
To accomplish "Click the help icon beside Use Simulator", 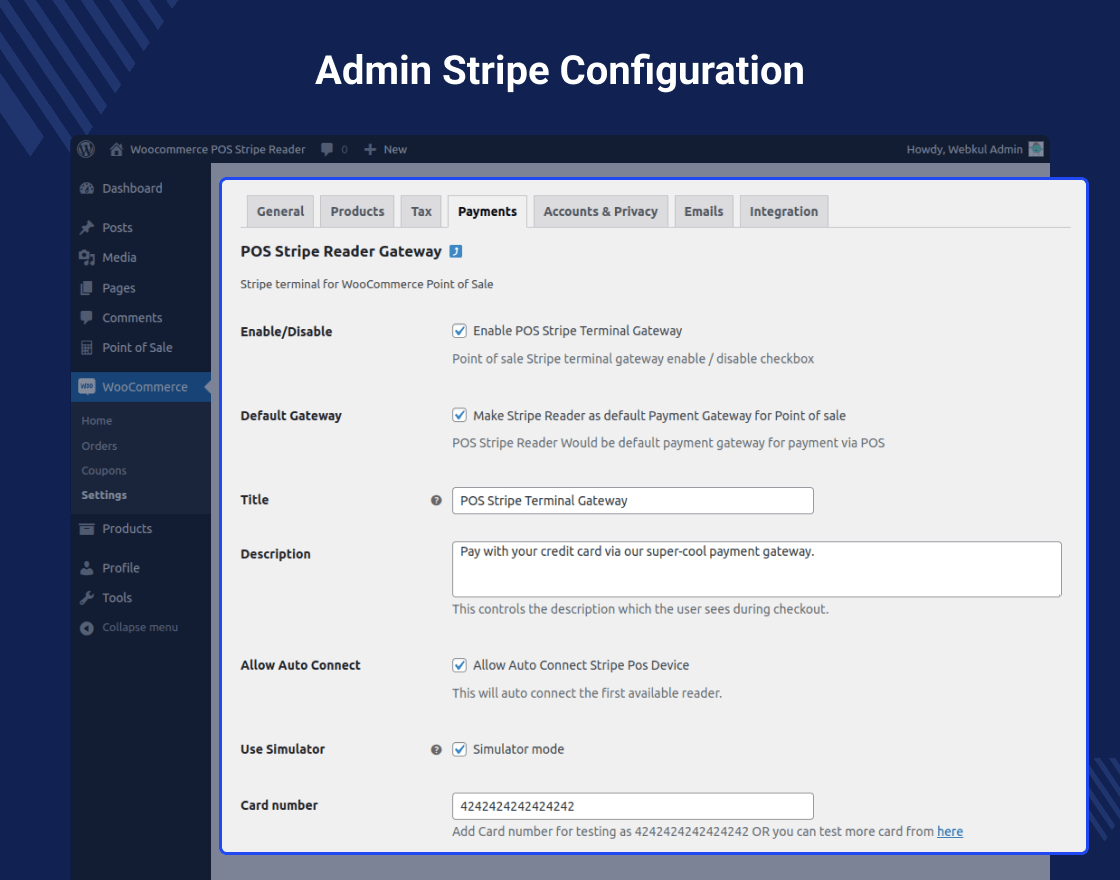I will coord(436,749).
